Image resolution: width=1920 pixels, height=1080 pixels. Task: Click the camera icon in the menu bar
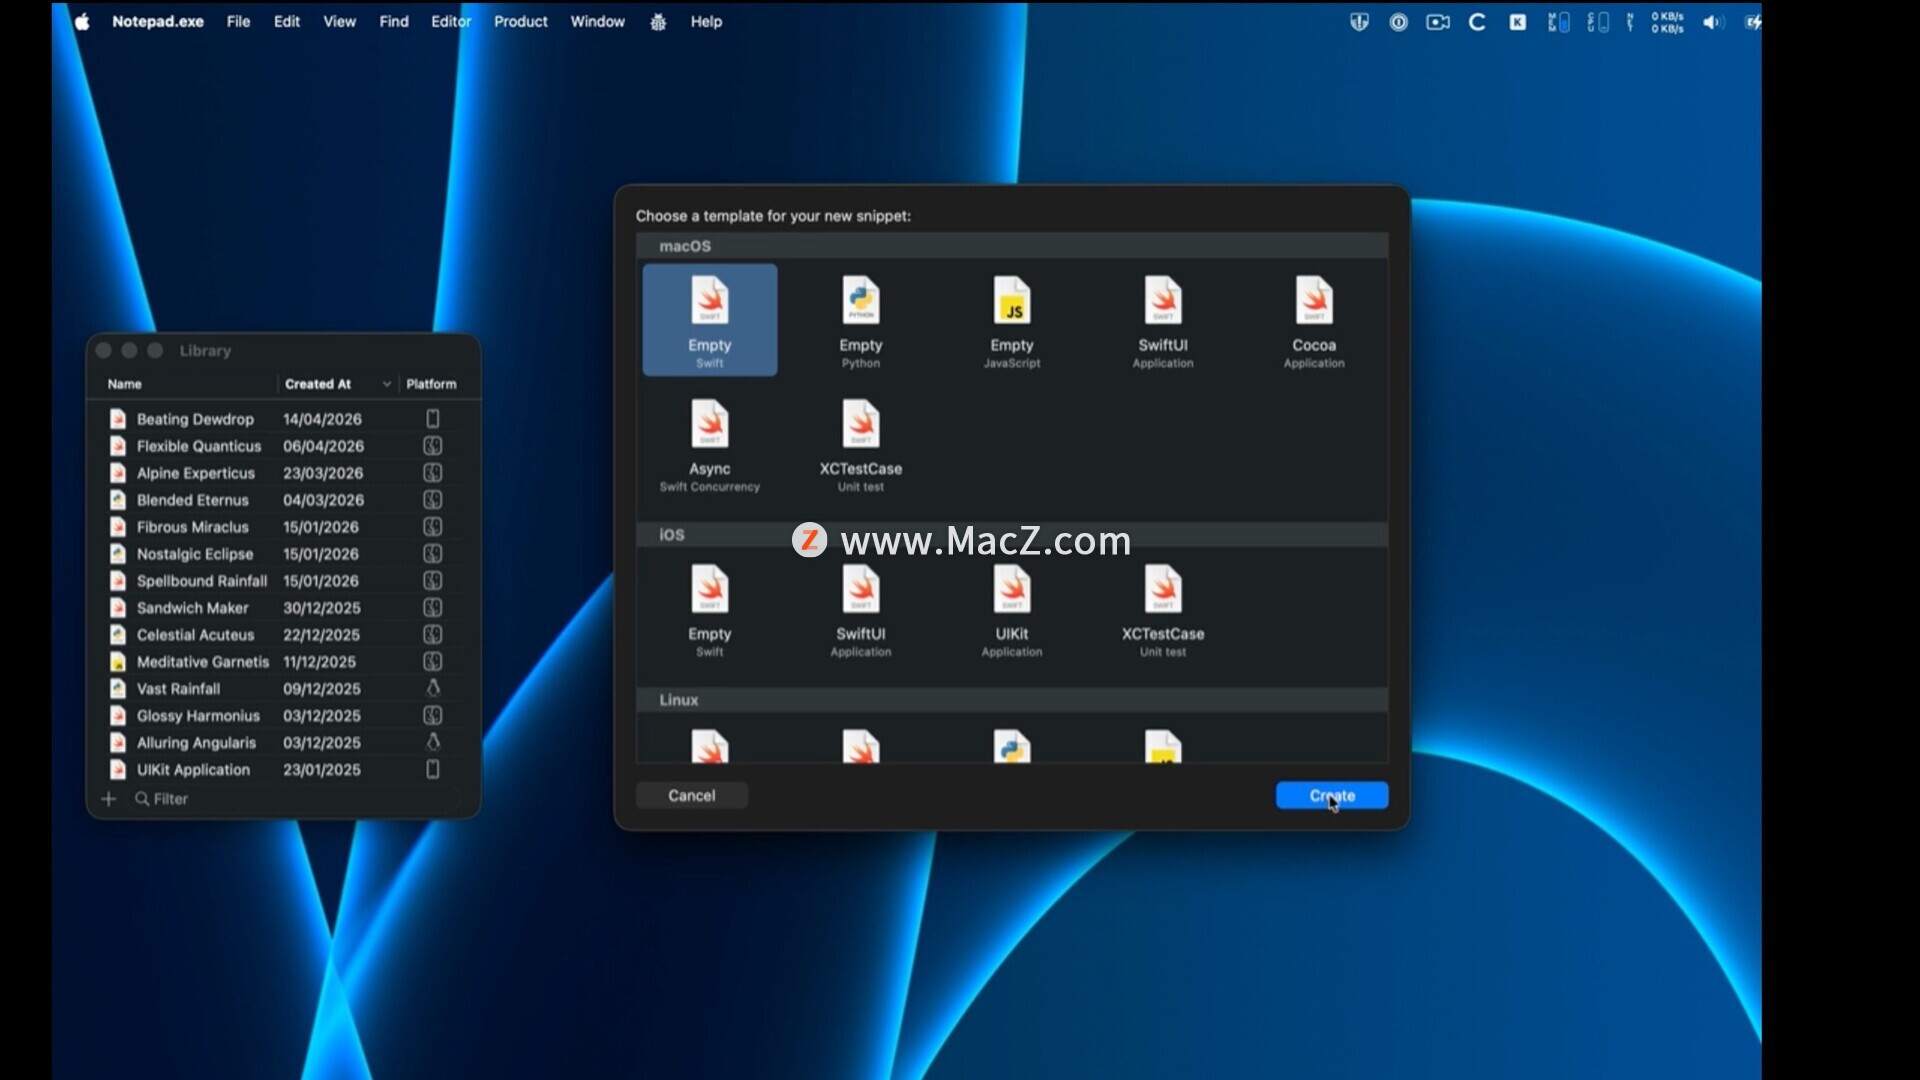1438,22
